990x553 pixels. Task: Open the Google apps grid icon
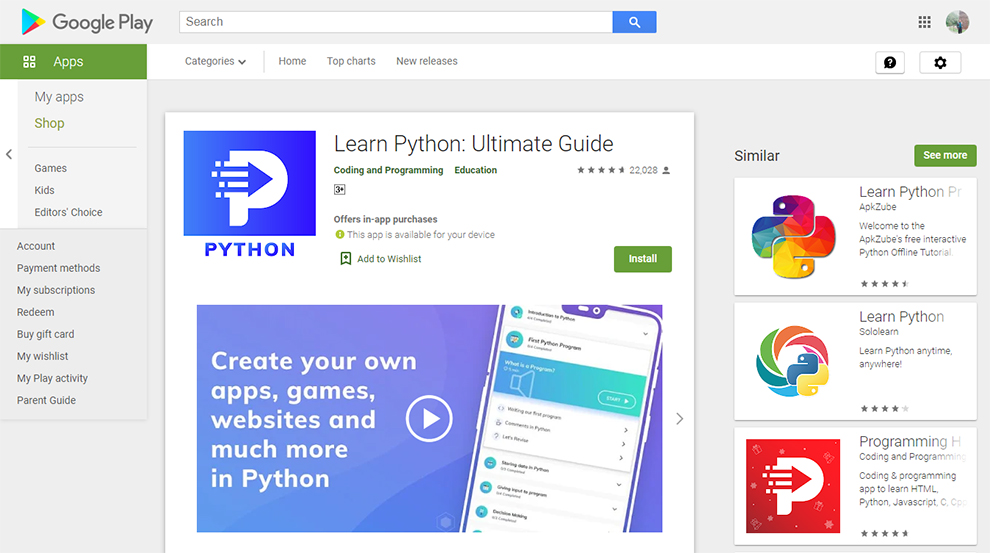pyautogui.click(x=924, y=22)
